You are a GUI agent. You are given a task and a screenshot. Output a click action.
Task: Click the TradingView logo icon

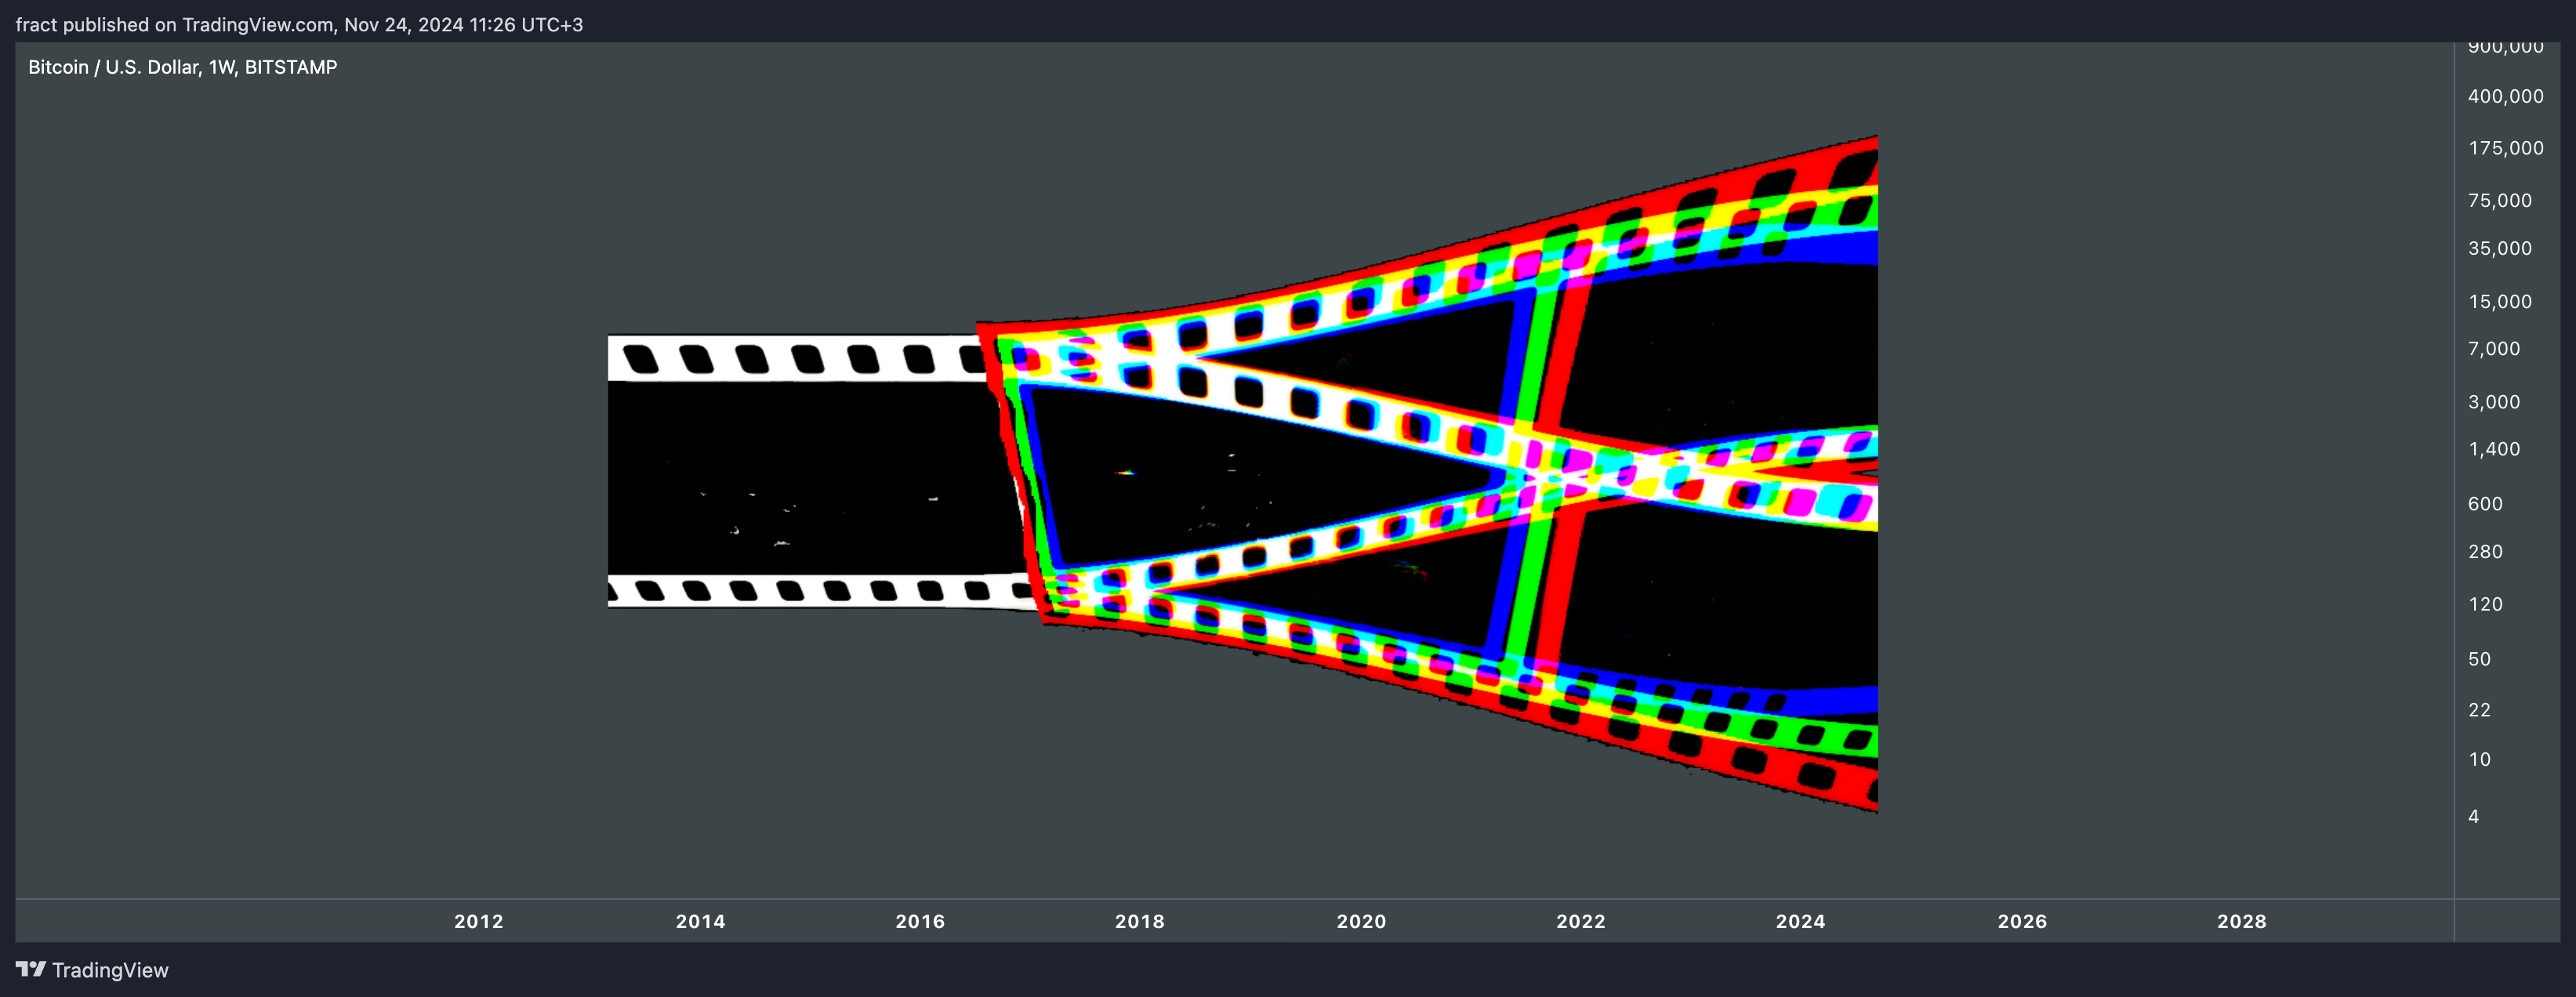click(x=31, y=969)
